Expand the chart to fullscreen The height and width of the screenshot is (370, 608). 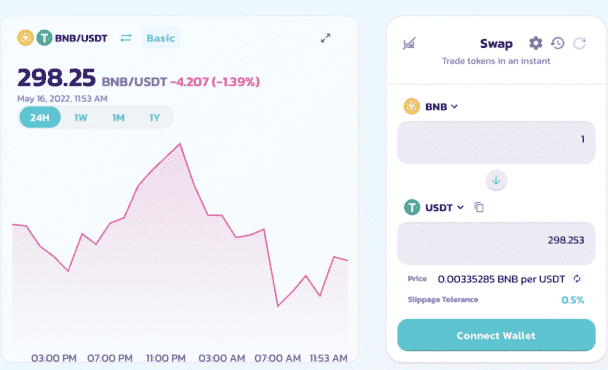pos(326,38)
